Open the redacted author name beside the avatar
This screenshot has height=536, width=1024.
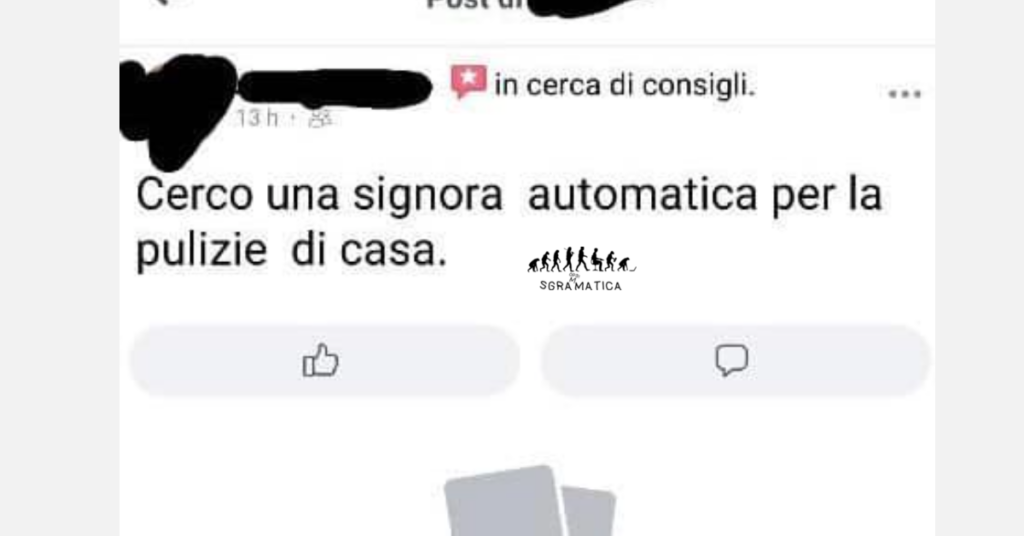[334, 87]
